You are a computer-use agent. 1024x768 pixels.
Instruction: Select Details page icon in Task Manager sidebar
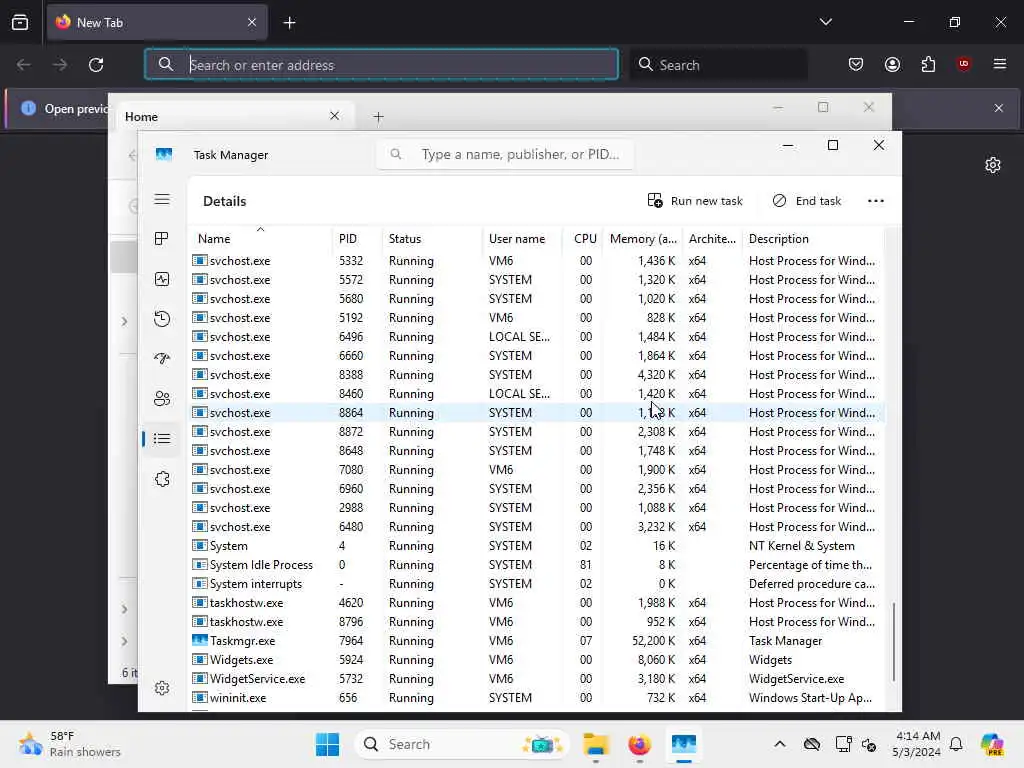pos(162,439)
